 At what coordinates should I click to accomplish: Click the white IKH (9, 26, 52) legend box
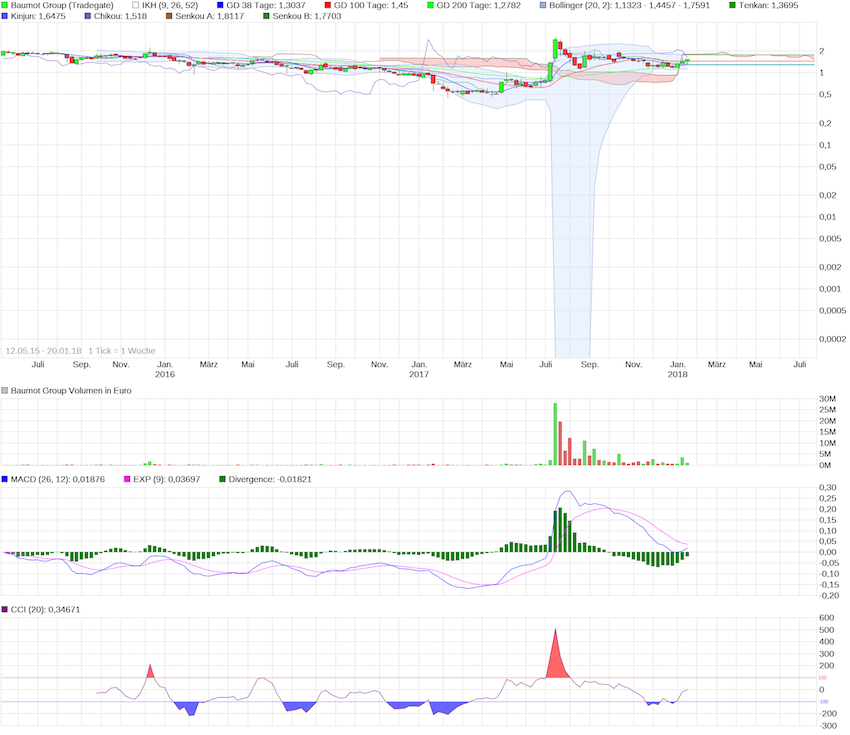[x=136, y=5]
